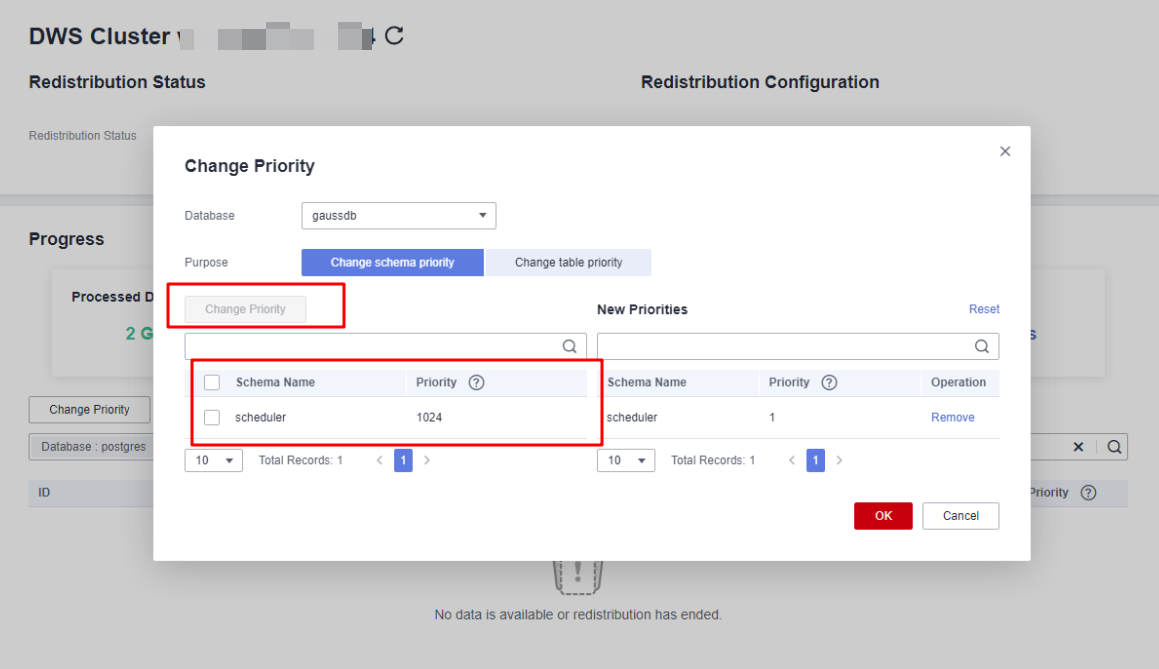Tick the select-all Schema Name header checkbox

(x=212, y=382)
